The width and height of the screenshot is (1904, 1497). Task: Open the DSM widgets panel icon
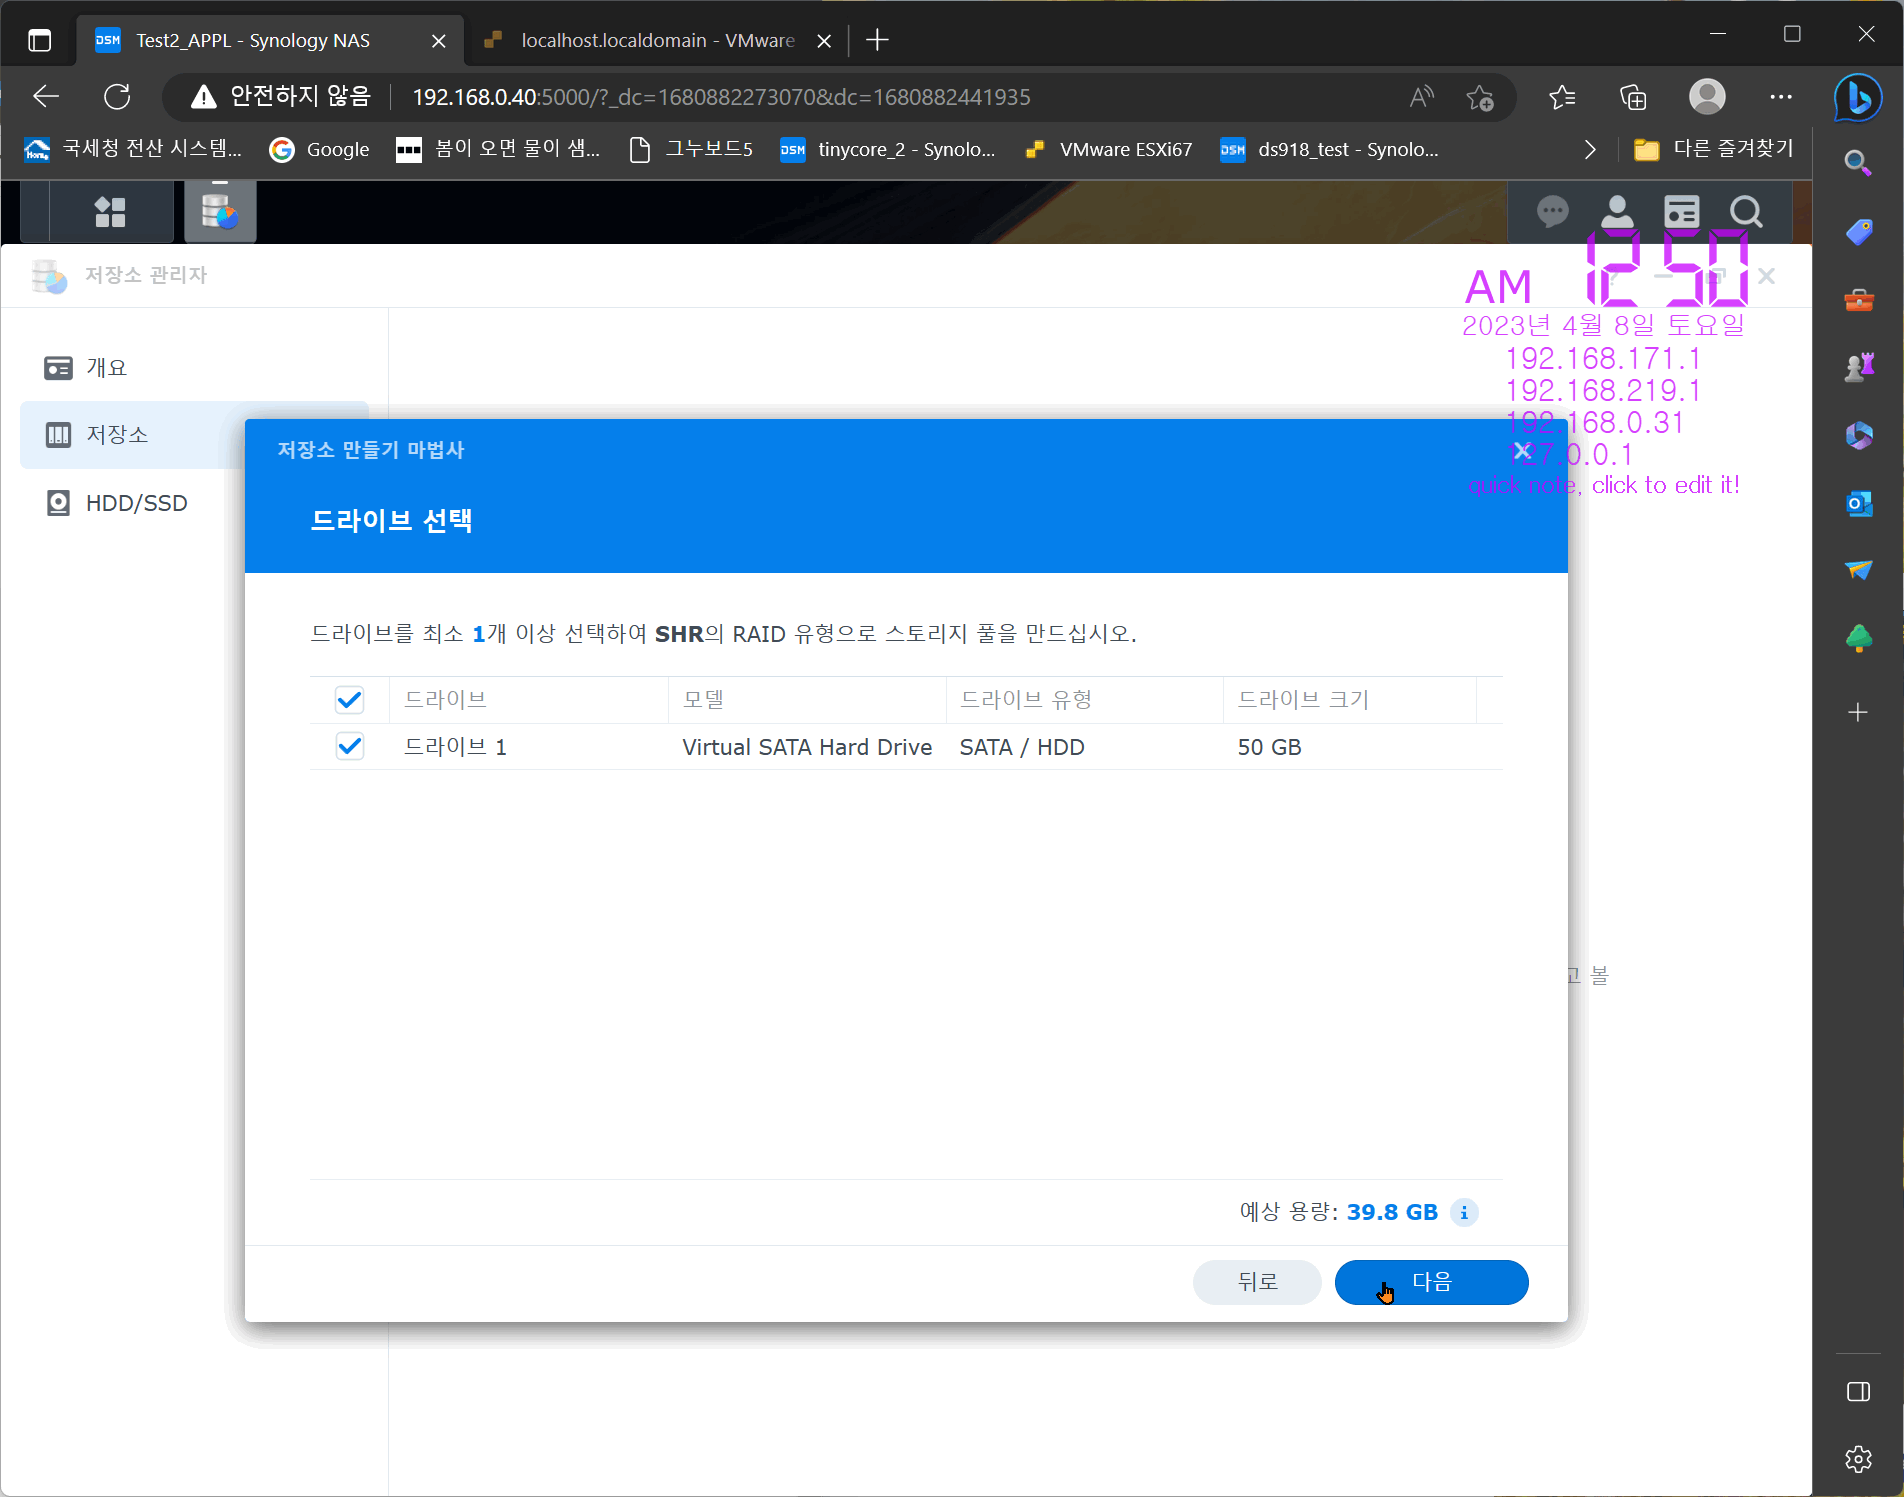pyautogui.click(x=1682, y=212)
